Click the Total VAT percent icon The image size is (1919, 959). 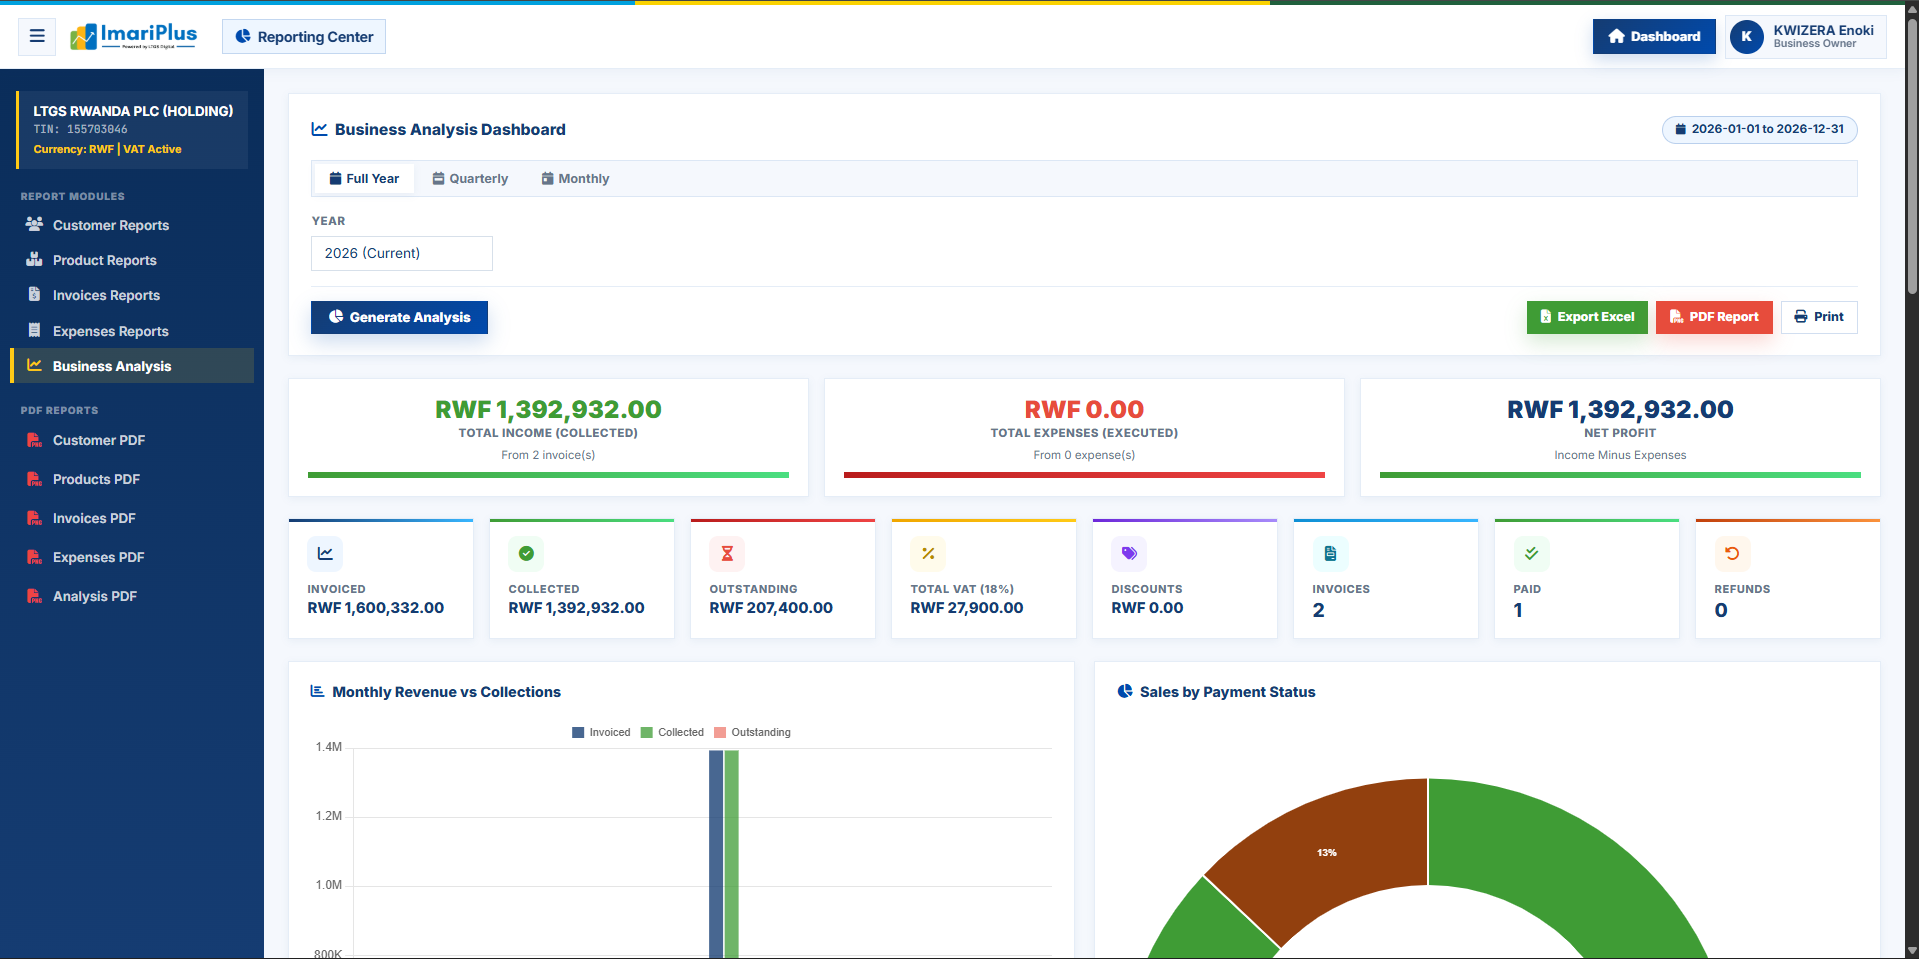[928, 553]
